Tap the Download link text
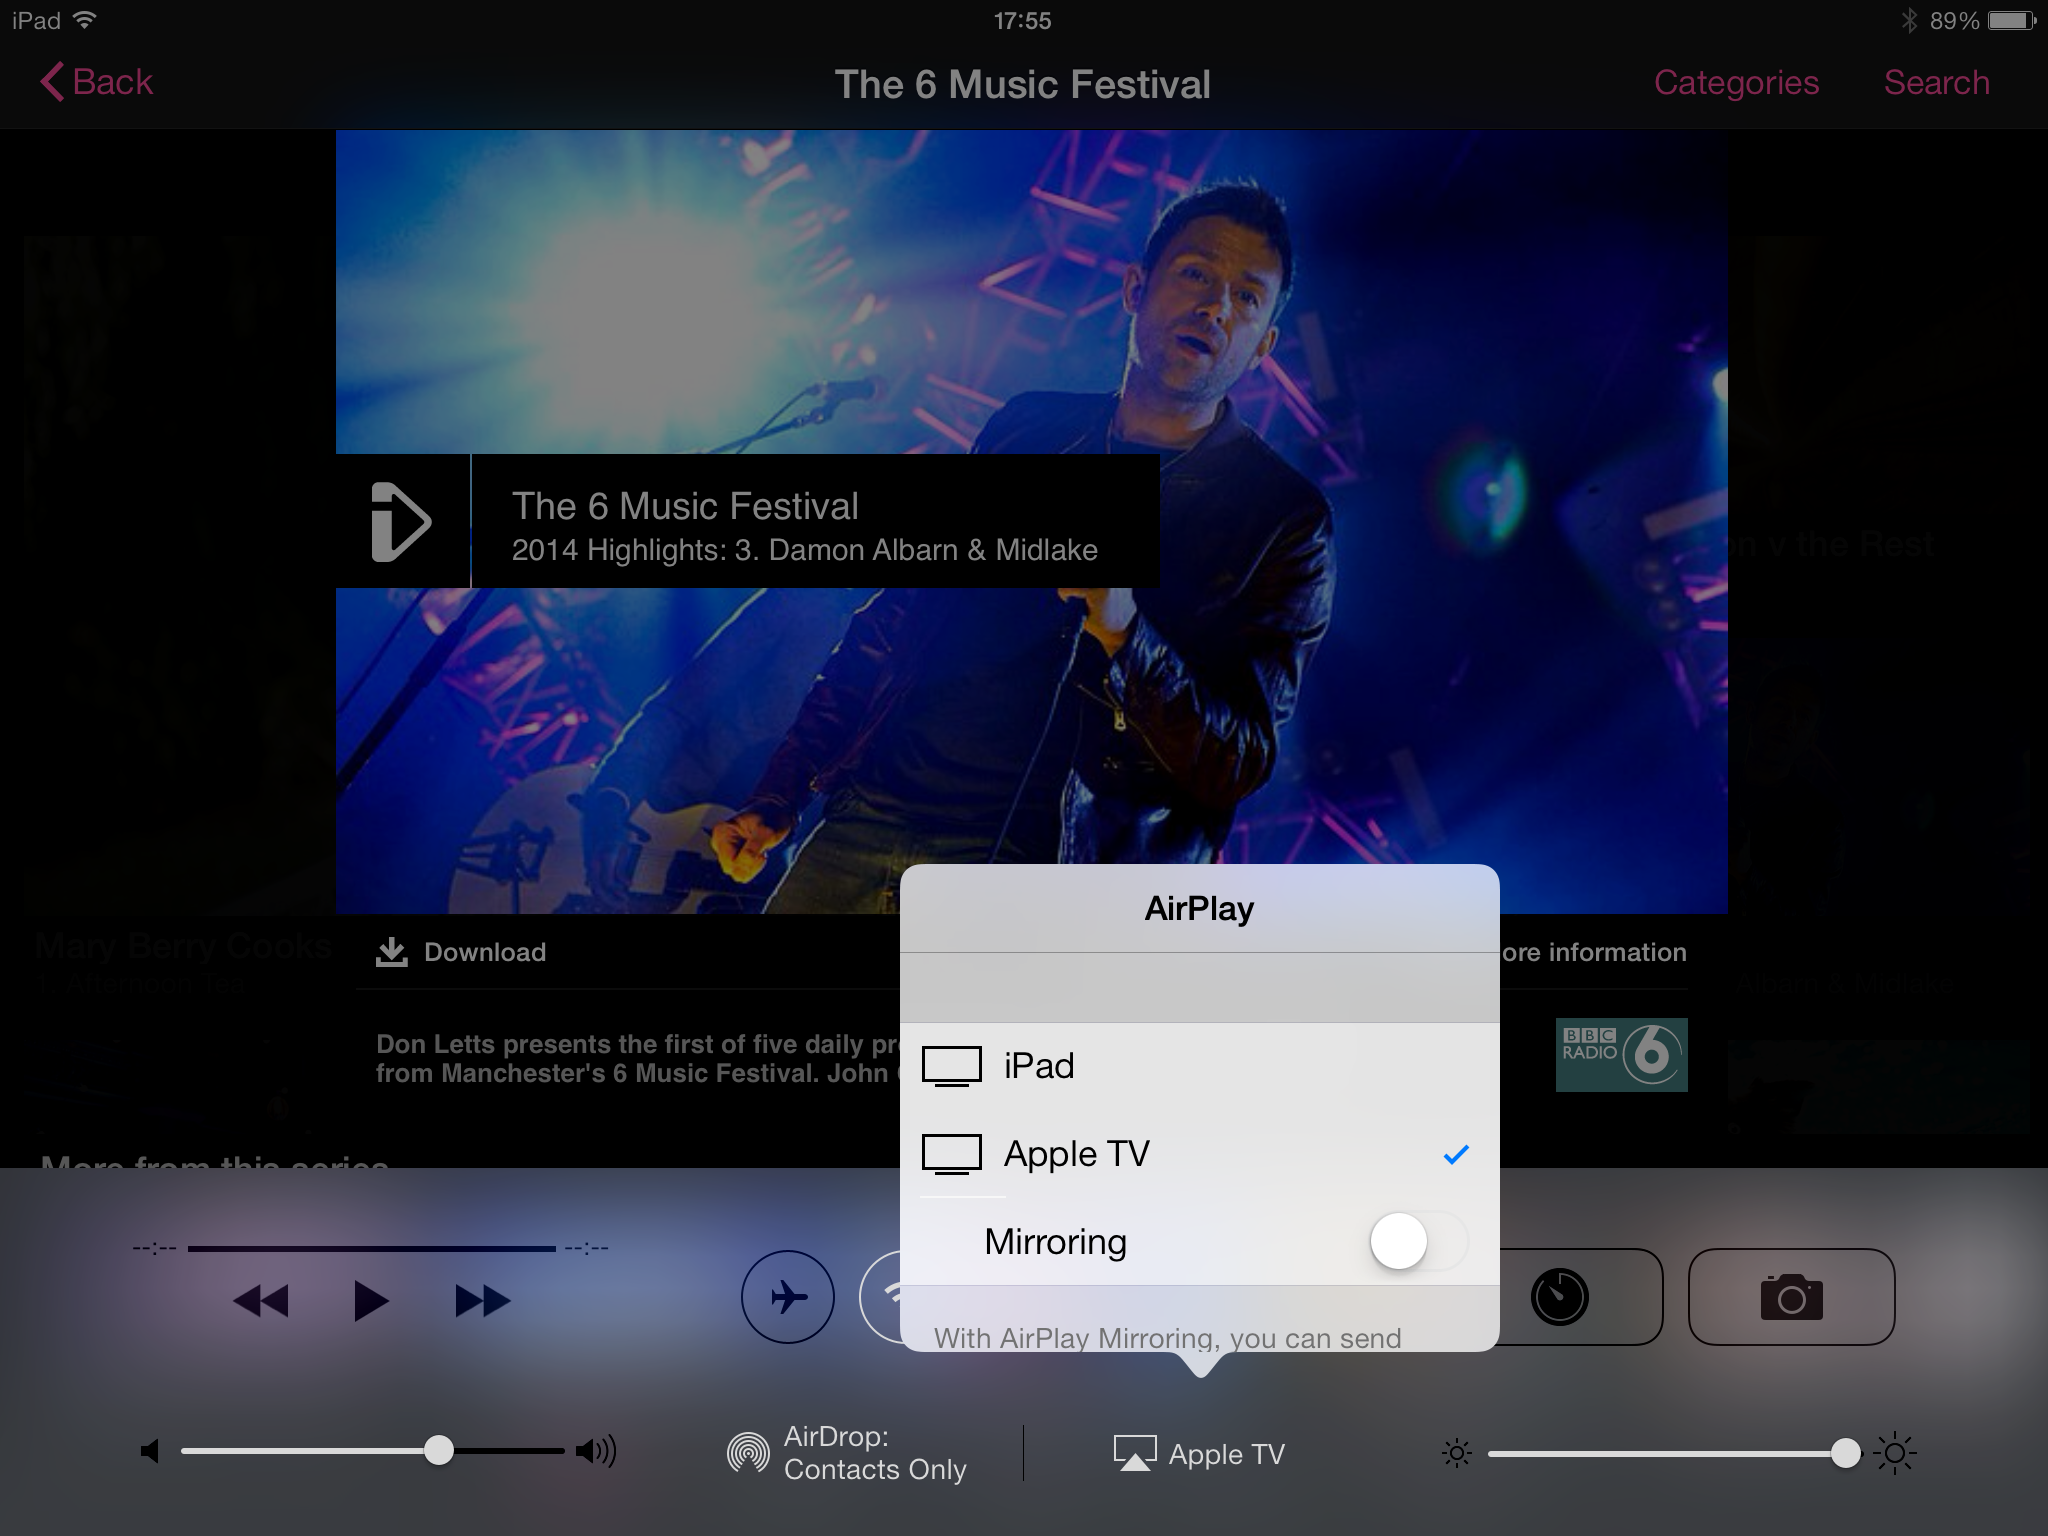The width and height of the screenshot is (2048, 1536). tap(485, 952)
